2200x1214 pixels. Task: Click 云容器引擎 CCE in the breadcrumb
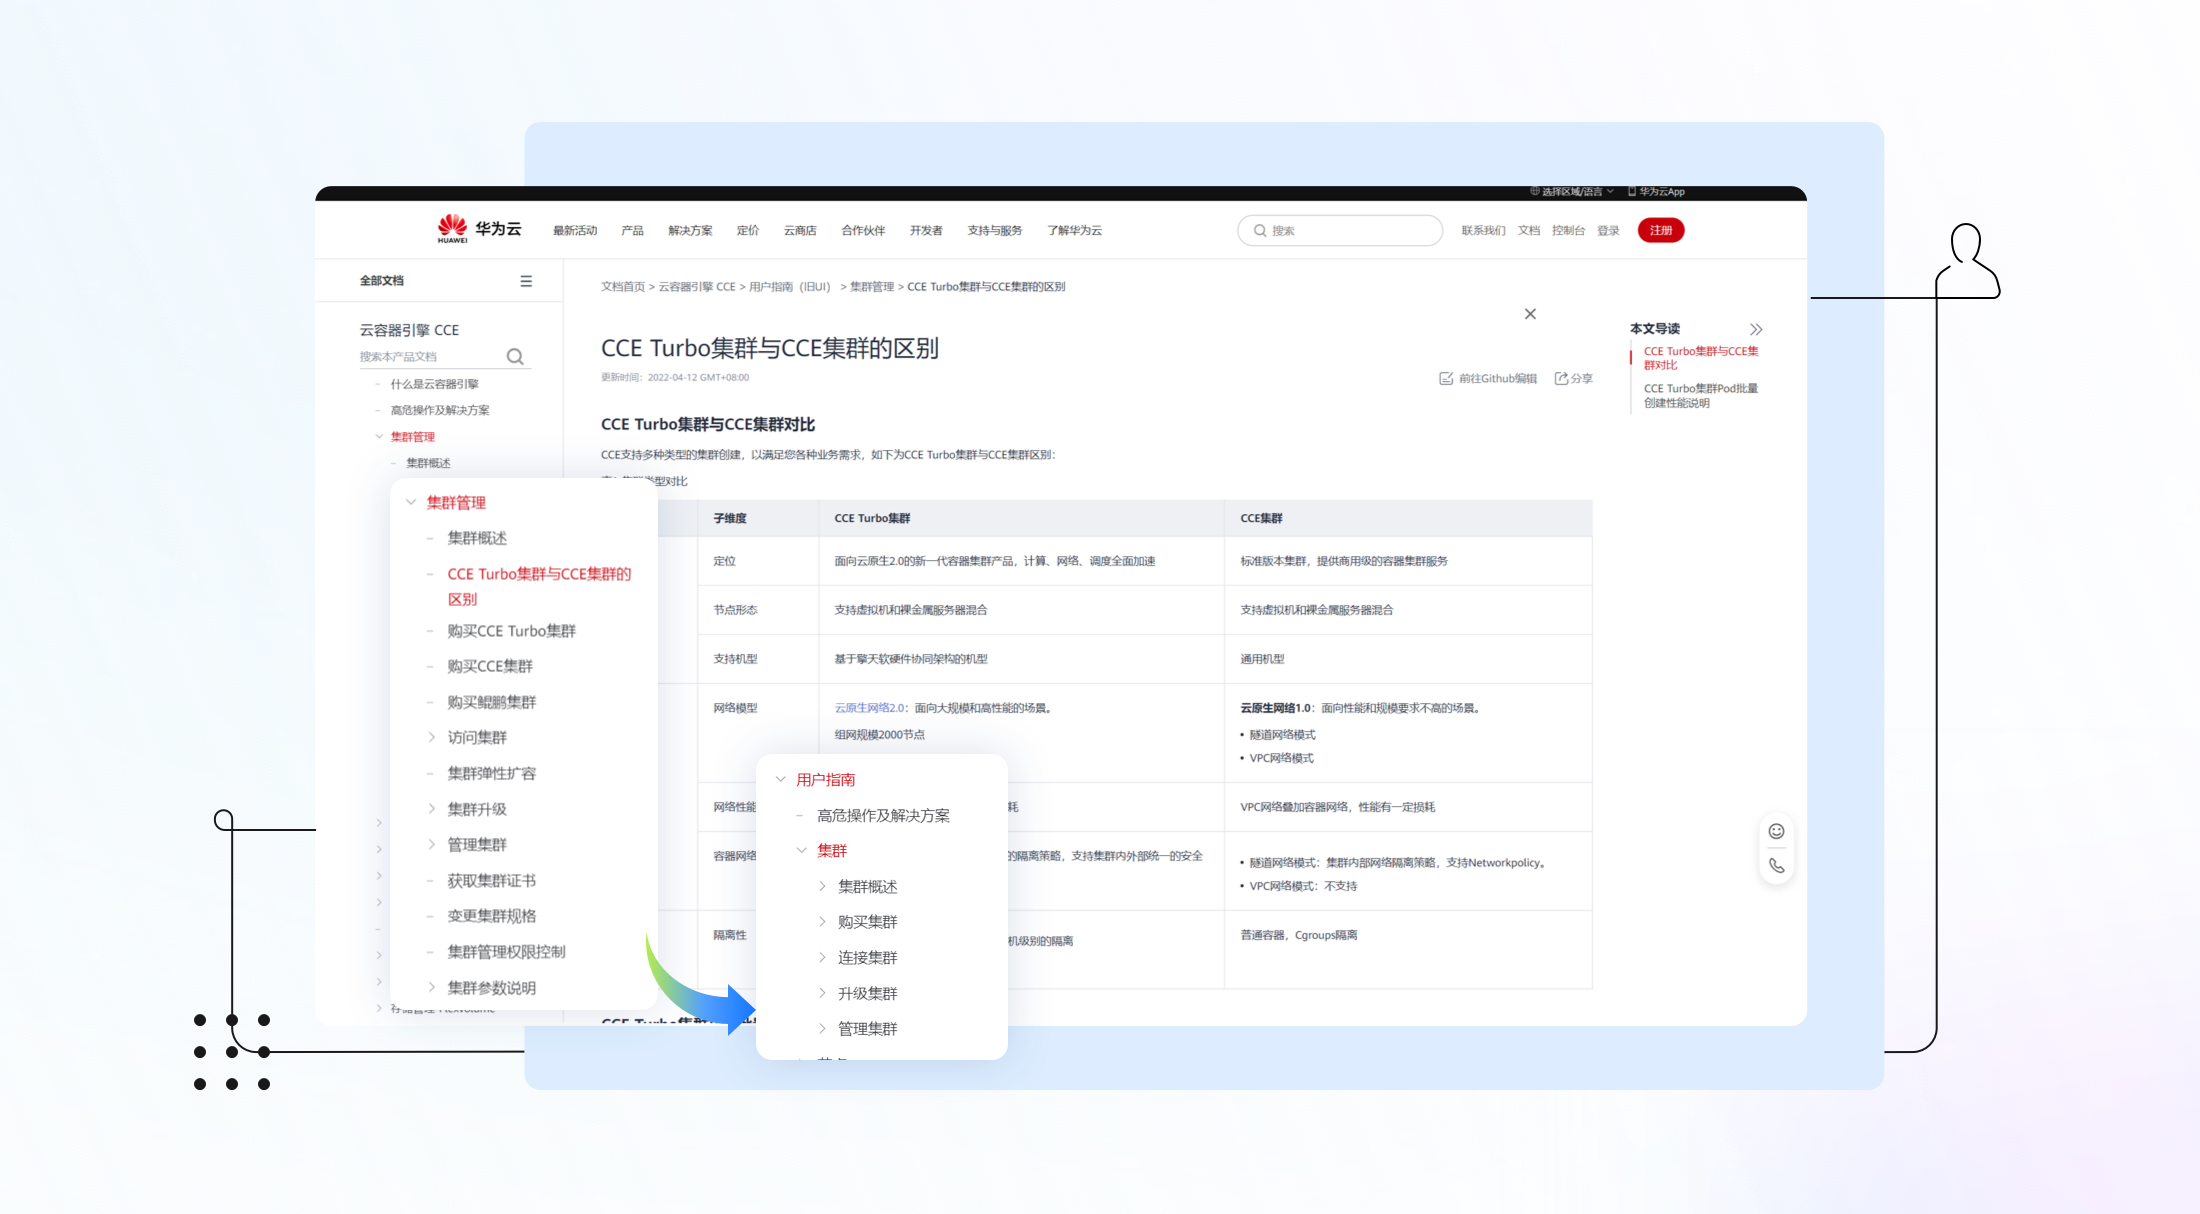(x=697, y=287)
